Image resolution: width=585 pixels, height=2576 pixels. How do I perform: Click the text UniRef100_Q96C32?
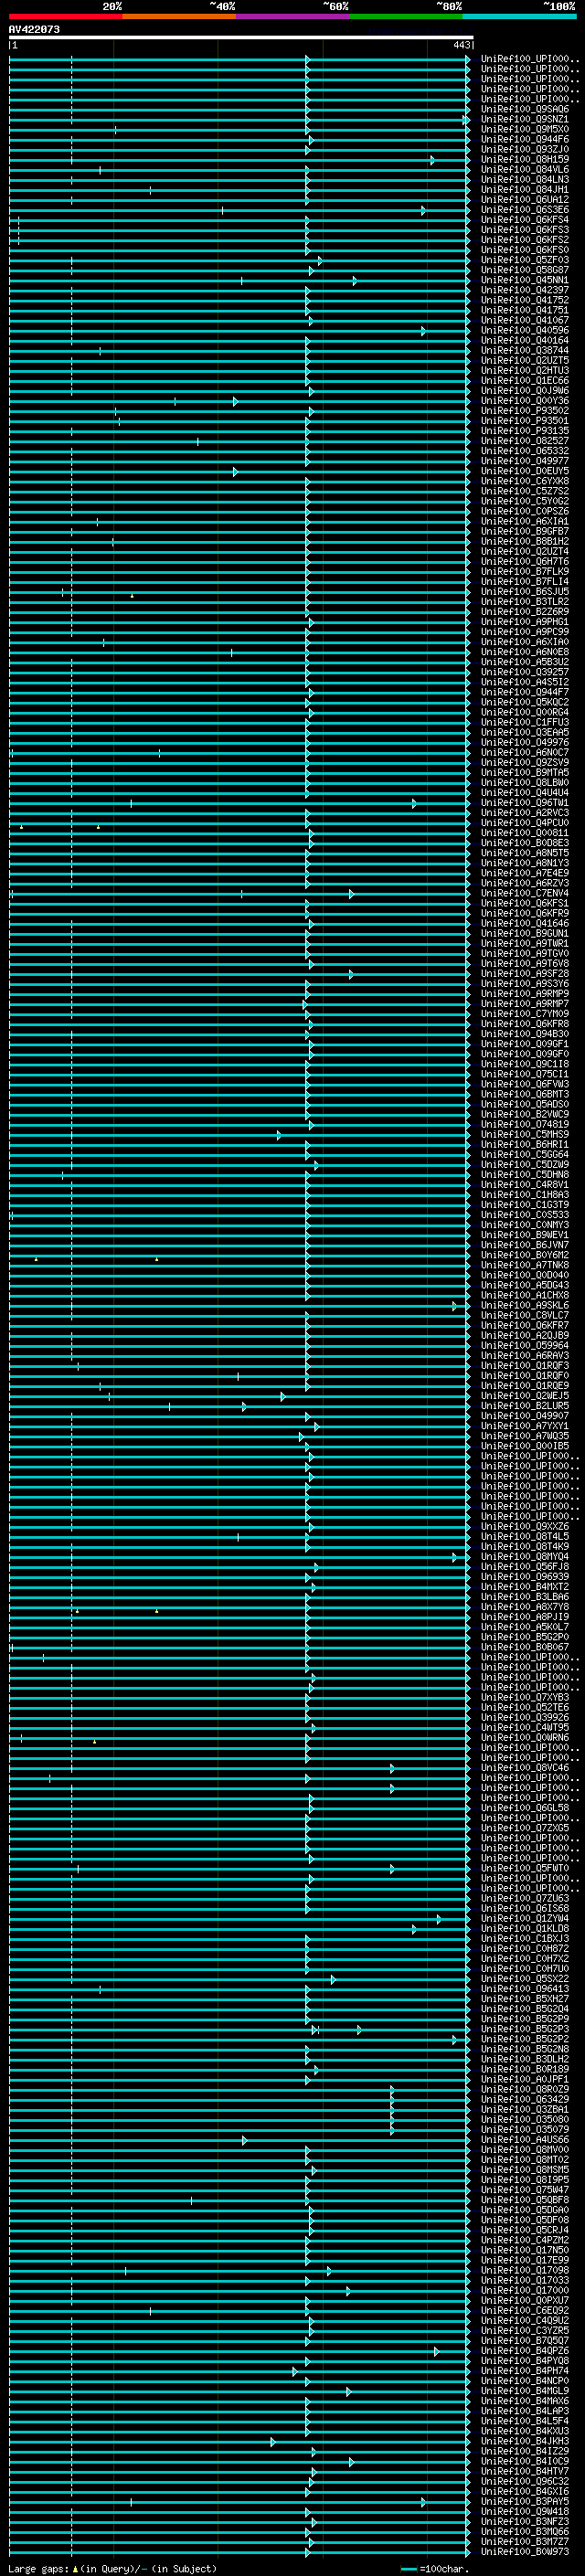524,2482
